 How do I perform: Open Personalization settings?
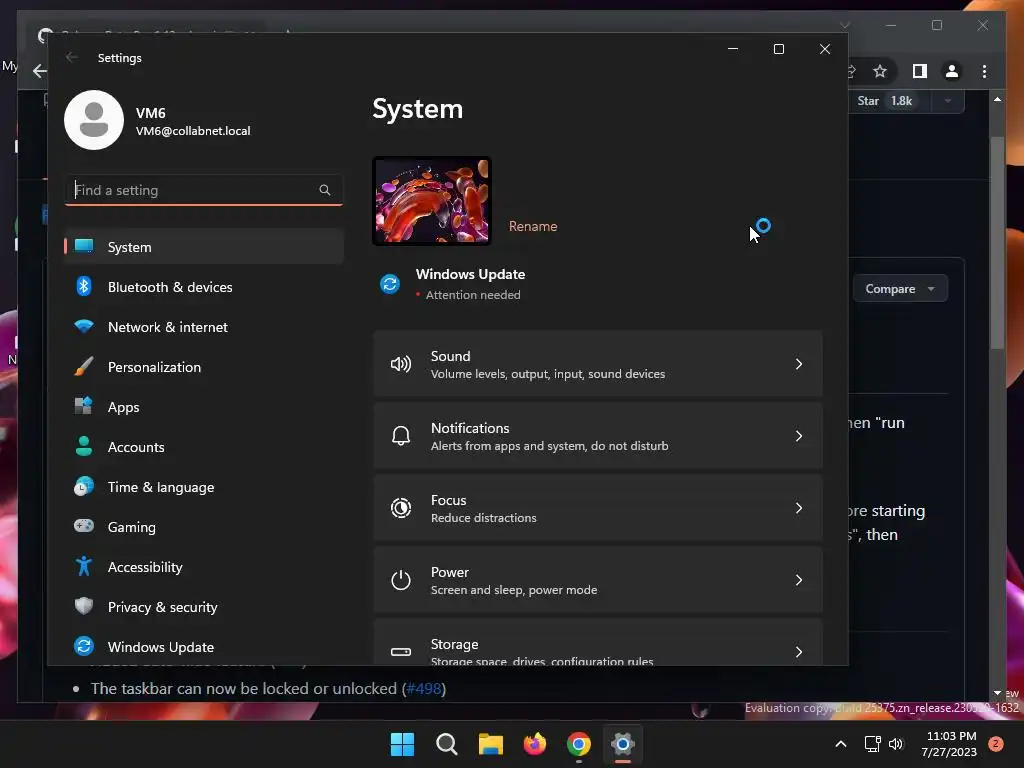click(x=204, y=367)
